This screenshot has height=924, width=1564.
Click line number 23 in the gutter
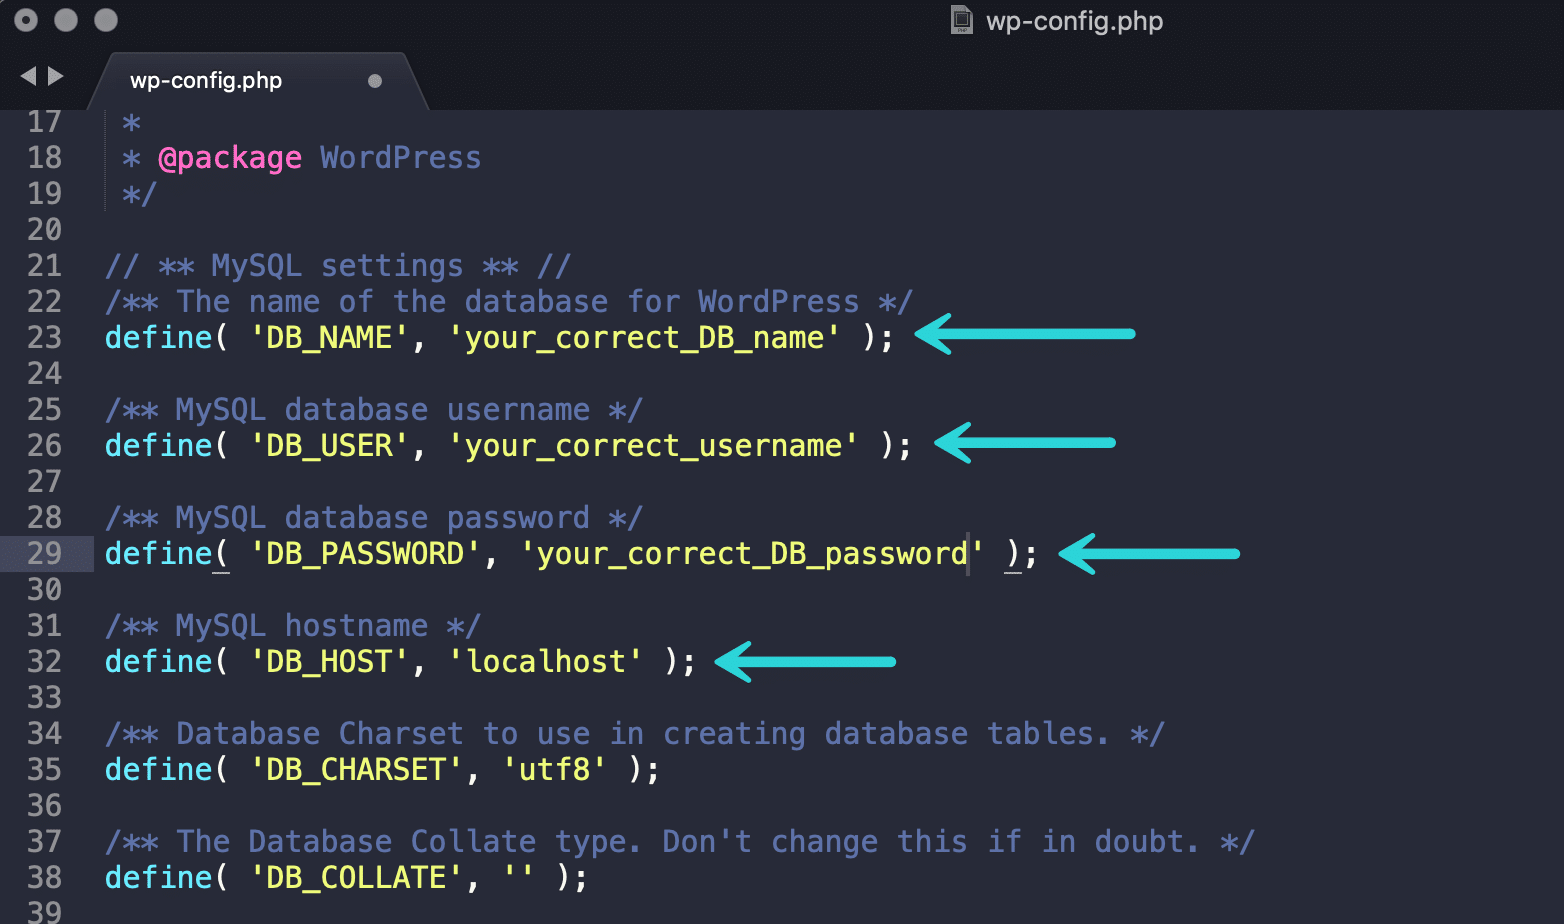[x=44, y=337]
